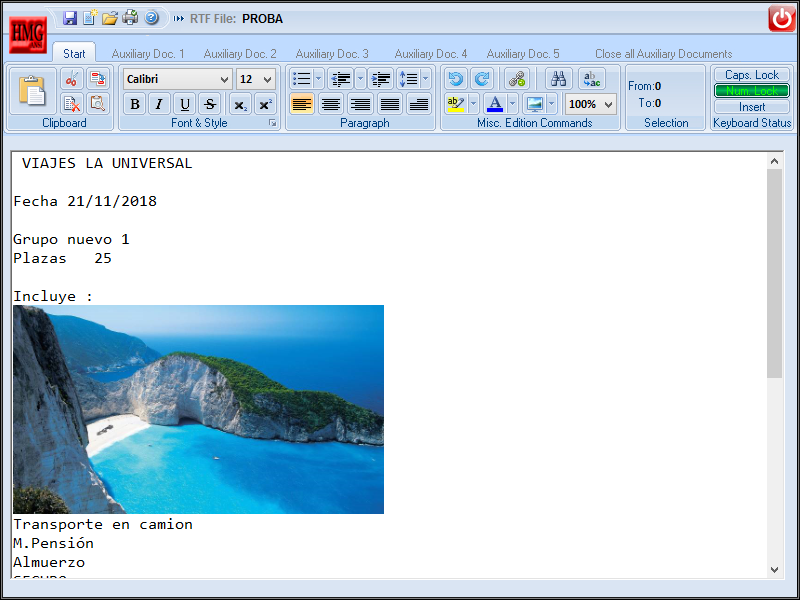
Task: Open a file using the folder icon
Action: tap(110, 18)
